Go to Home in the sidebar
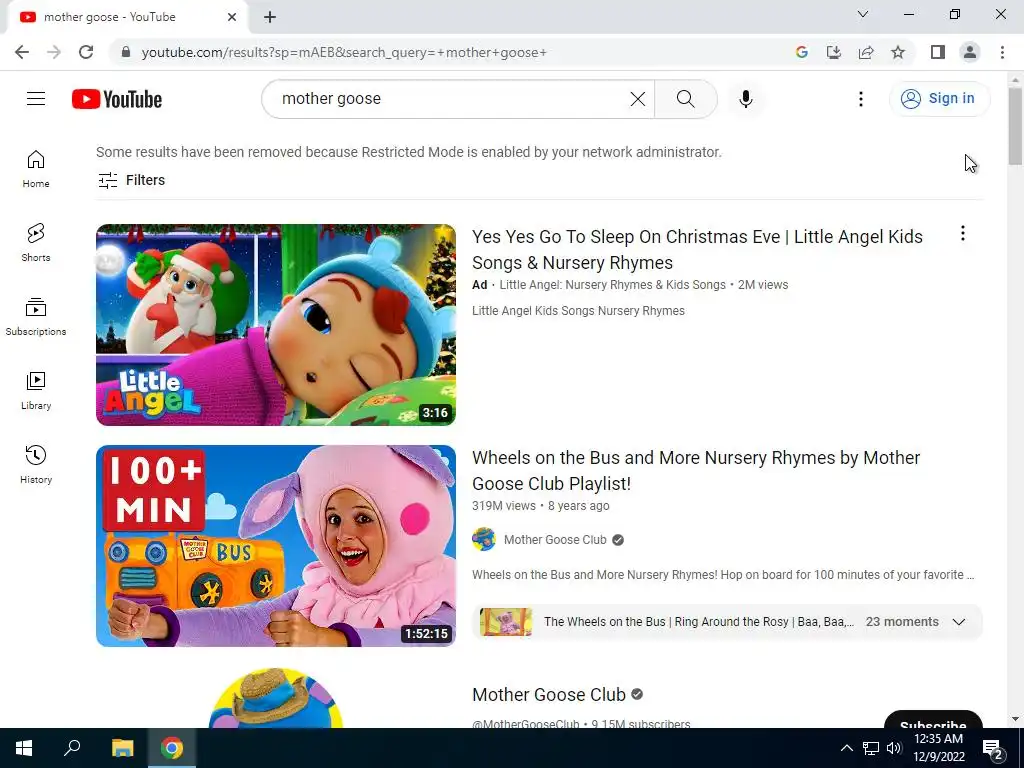Screen dimensions: 1024x768 click(x=36, y=169)
